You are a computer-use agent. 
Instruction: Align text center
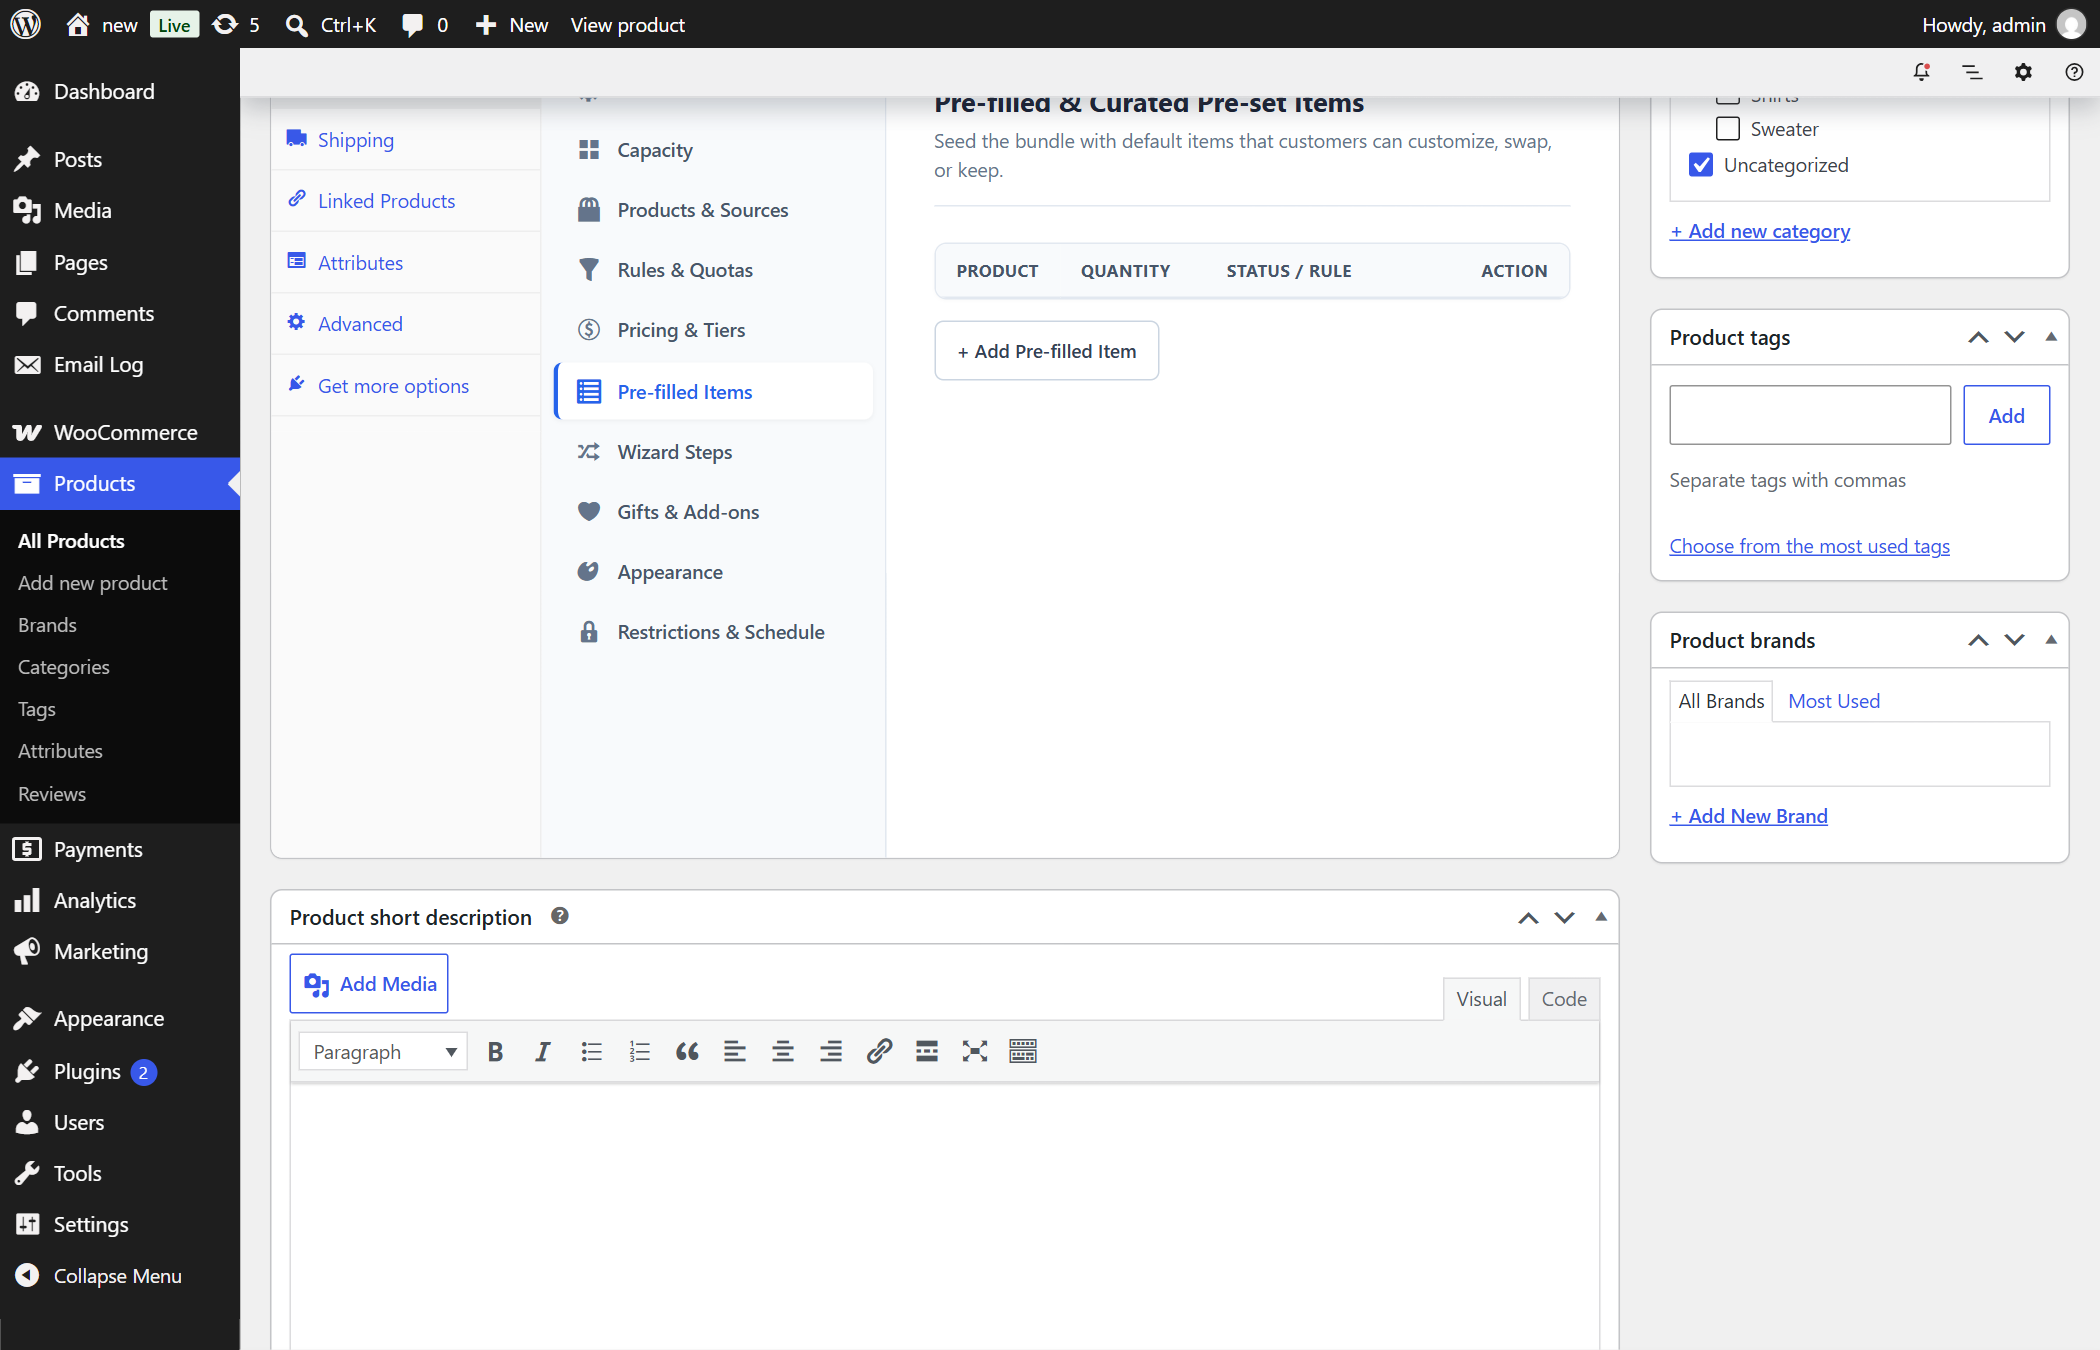[783, 1051]
